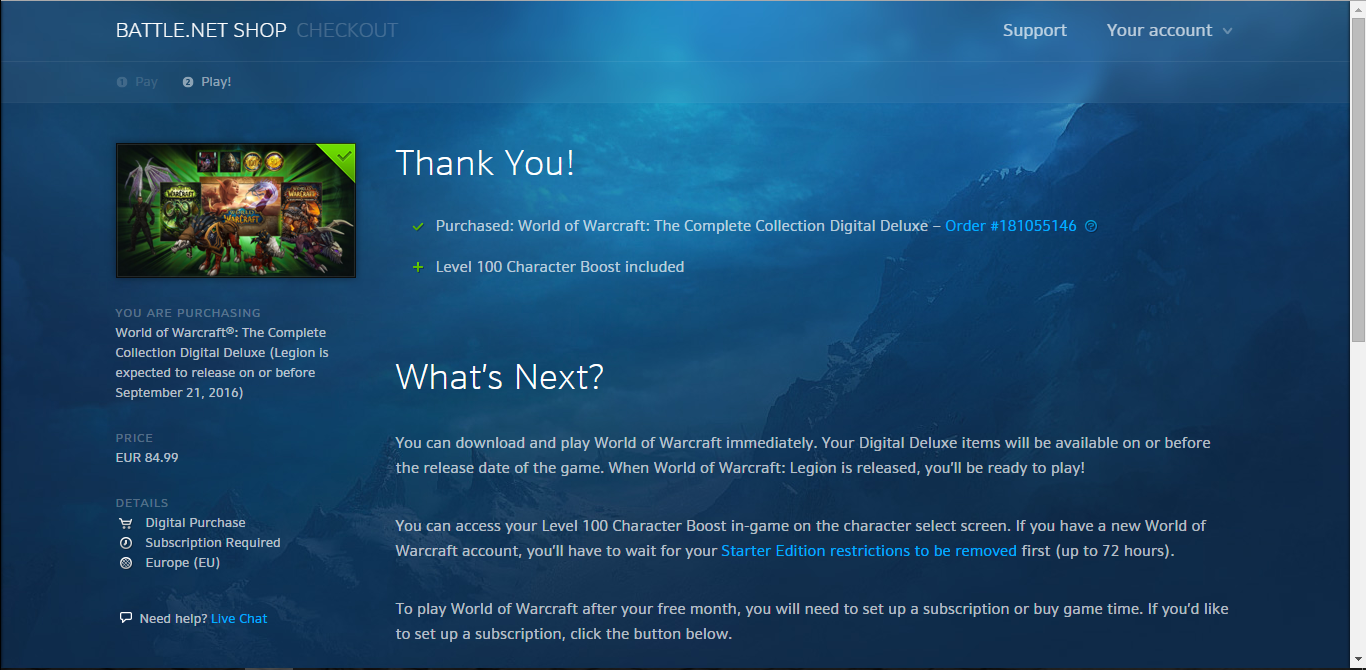
Task: Click the chat bubble icon near Need help
Action: 125,618
